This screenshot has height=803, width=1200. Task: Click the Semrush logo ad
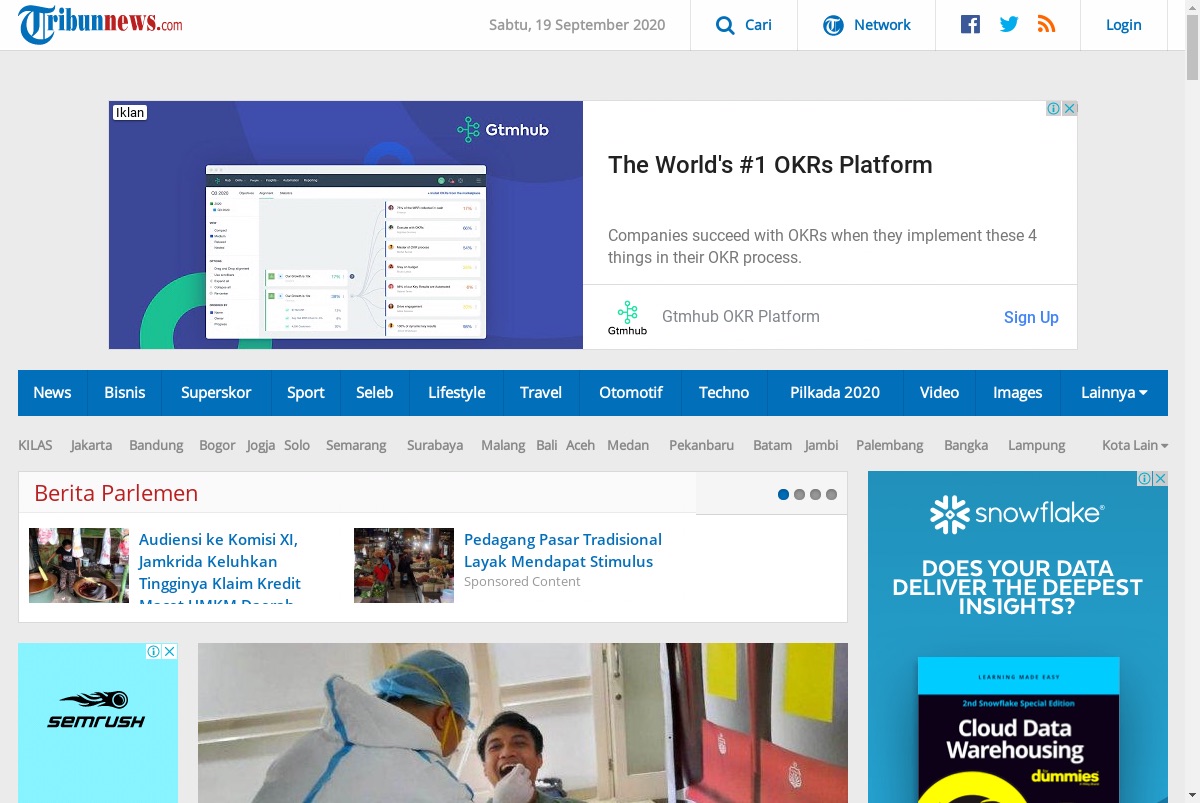click(x=96, y=709)
